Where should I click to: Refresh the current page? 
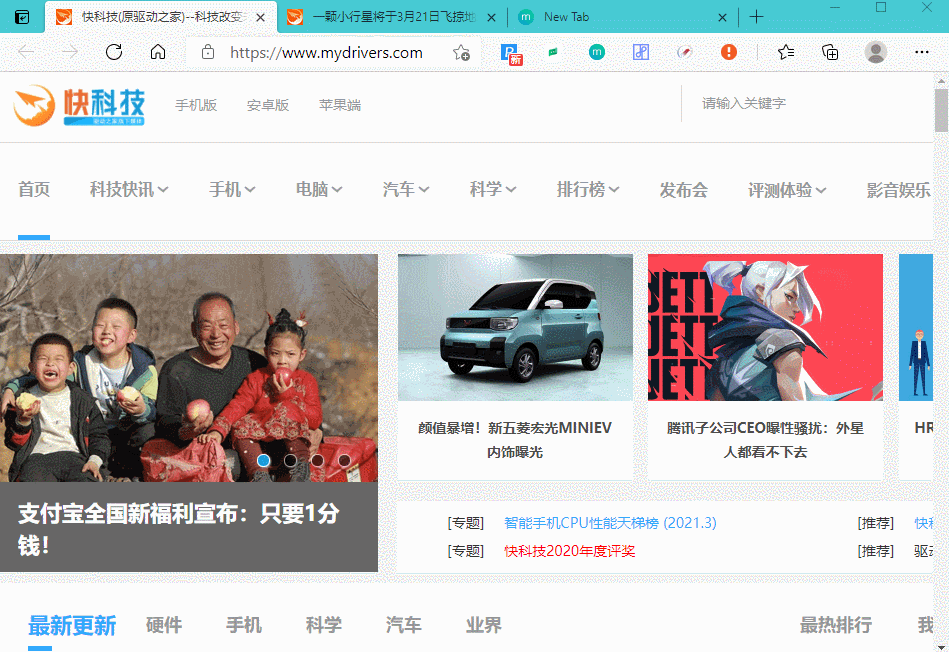click(113, 52)
